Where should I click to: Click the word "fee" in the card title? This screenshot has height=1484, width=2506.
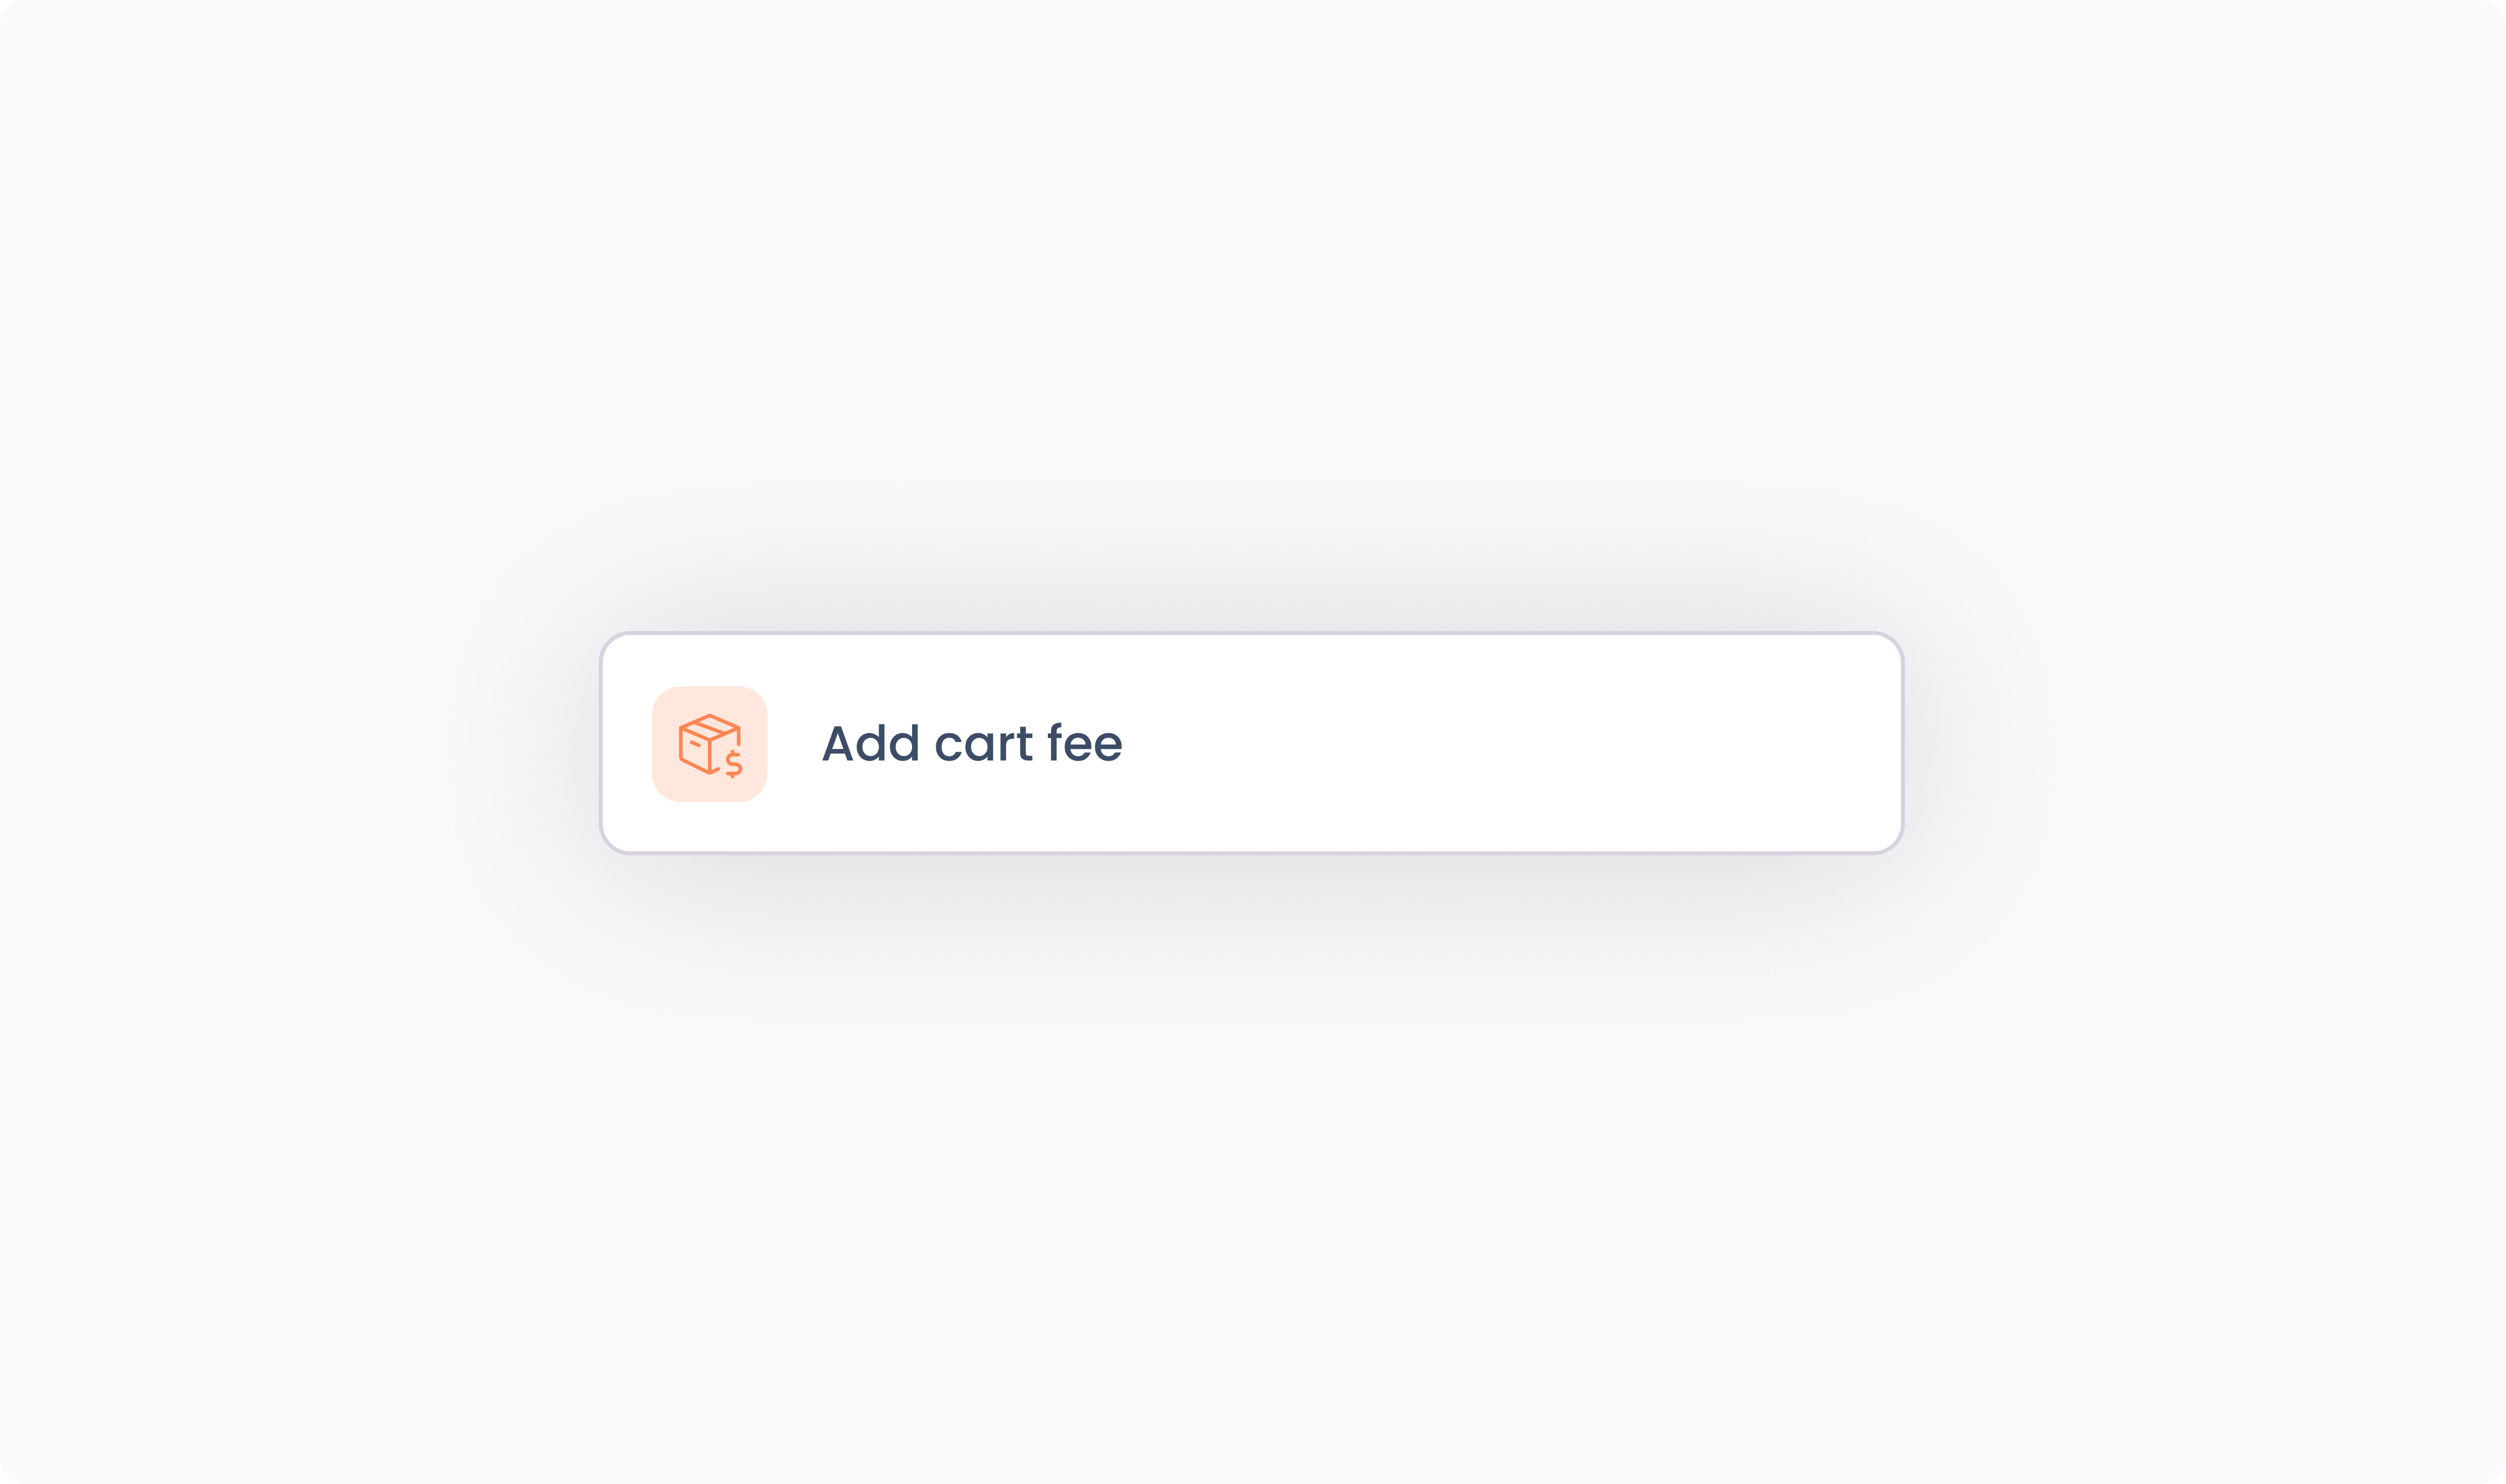coord(1085,743)
